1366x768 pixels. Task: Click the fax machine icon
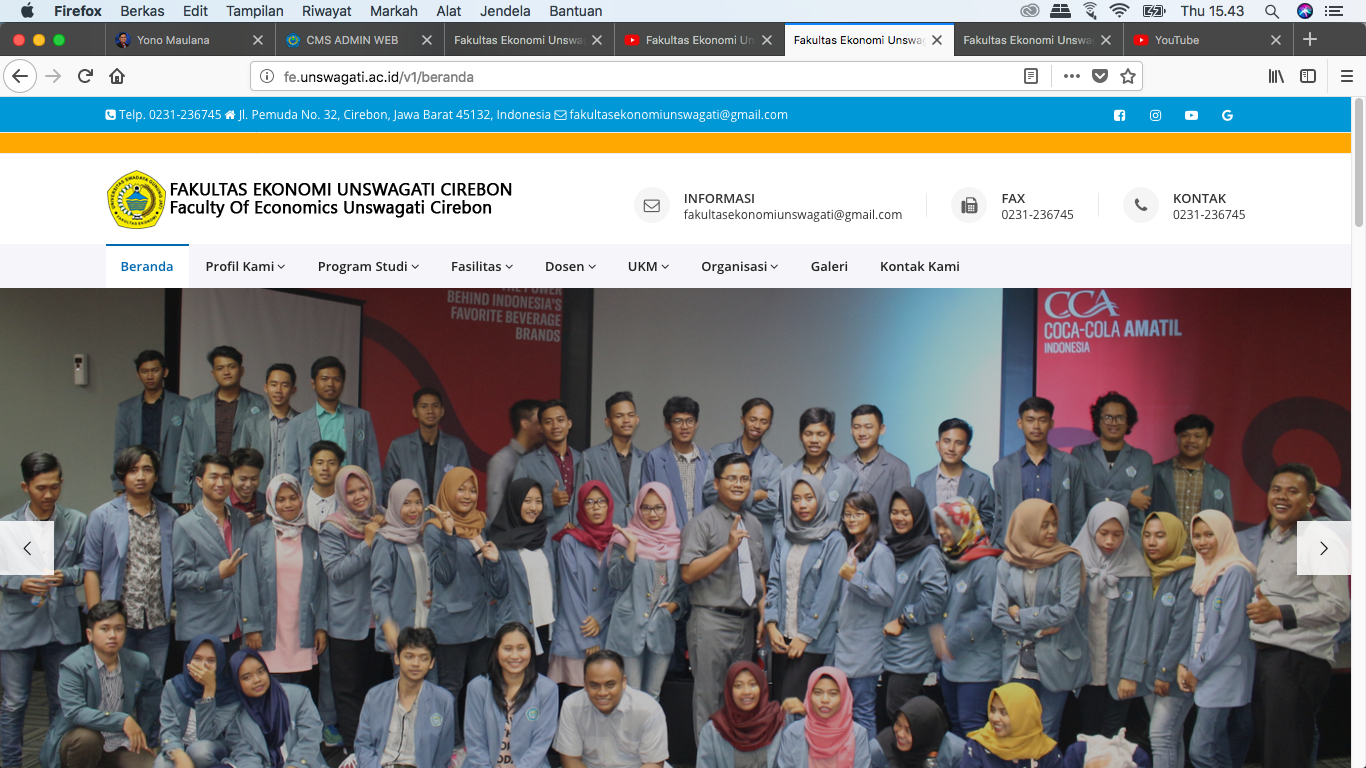coord(969,205)
